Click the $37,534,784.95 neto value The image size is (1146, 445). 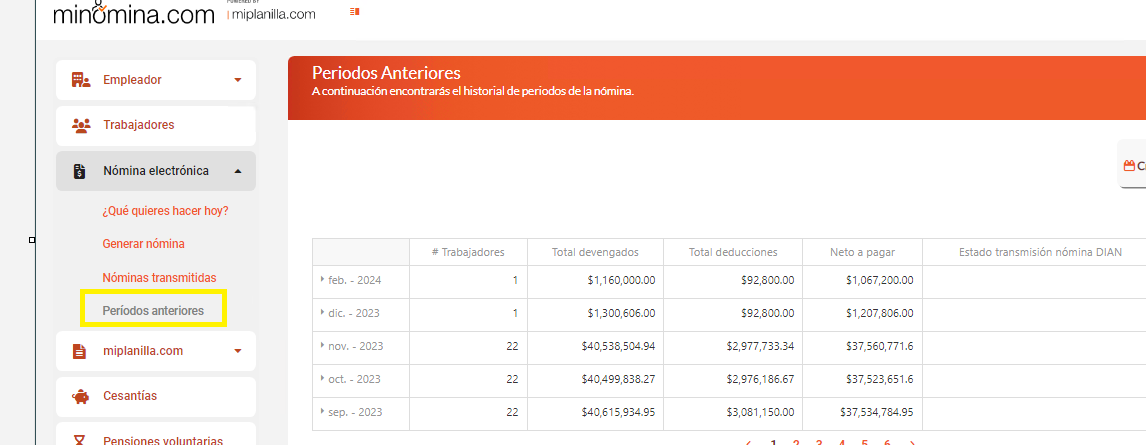876,412
